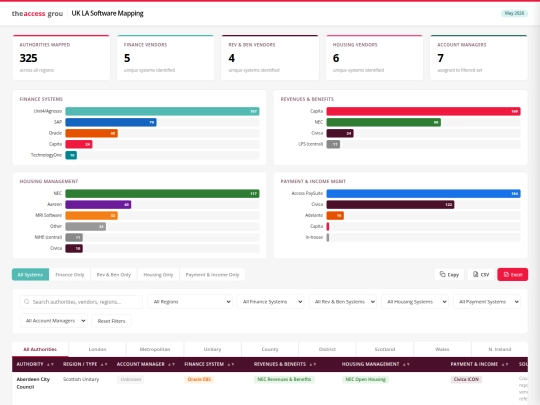540x405 pixels.
Task: Switch to Finance Only view
Action: (70, 274)
